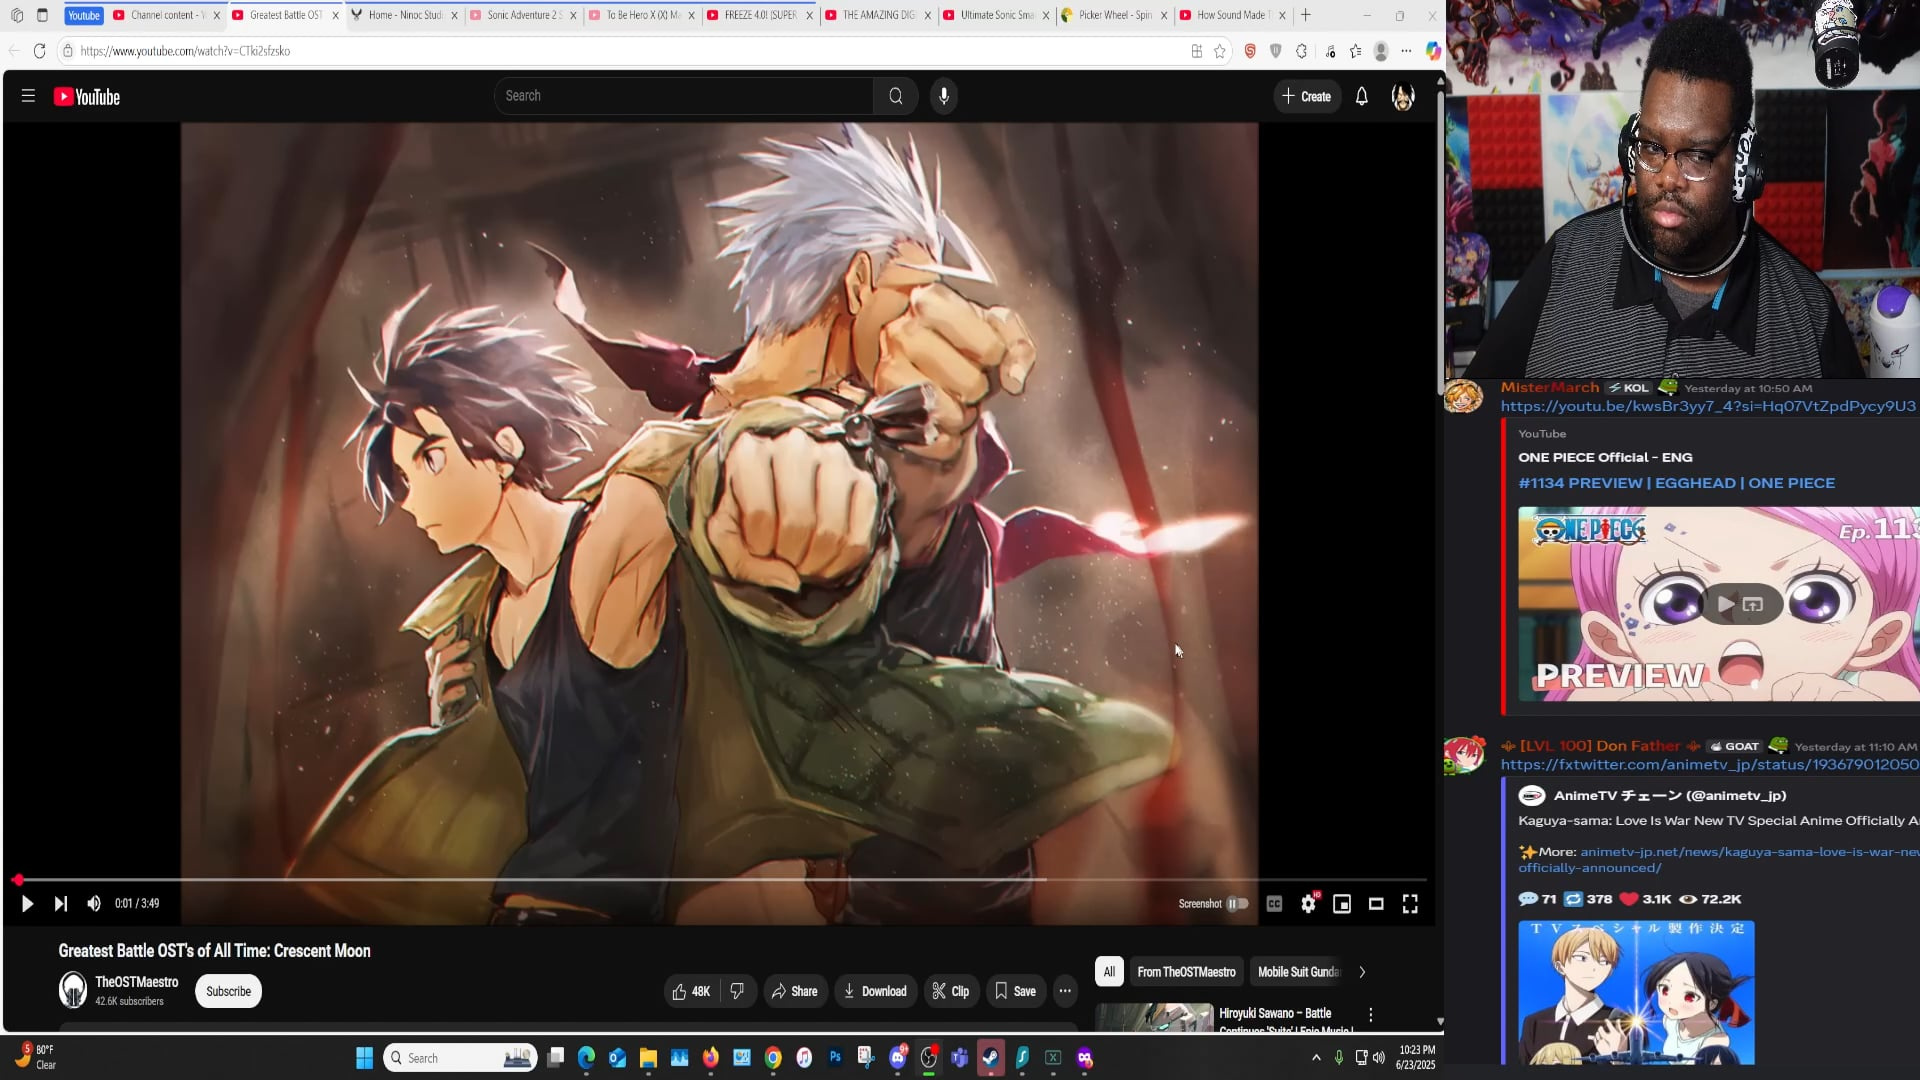Viewport: 1920px width, 1080px height.
Task: Open the Hiroyuki Sawano Battle video thumbnail
Action: (x=1154, y=1017)
